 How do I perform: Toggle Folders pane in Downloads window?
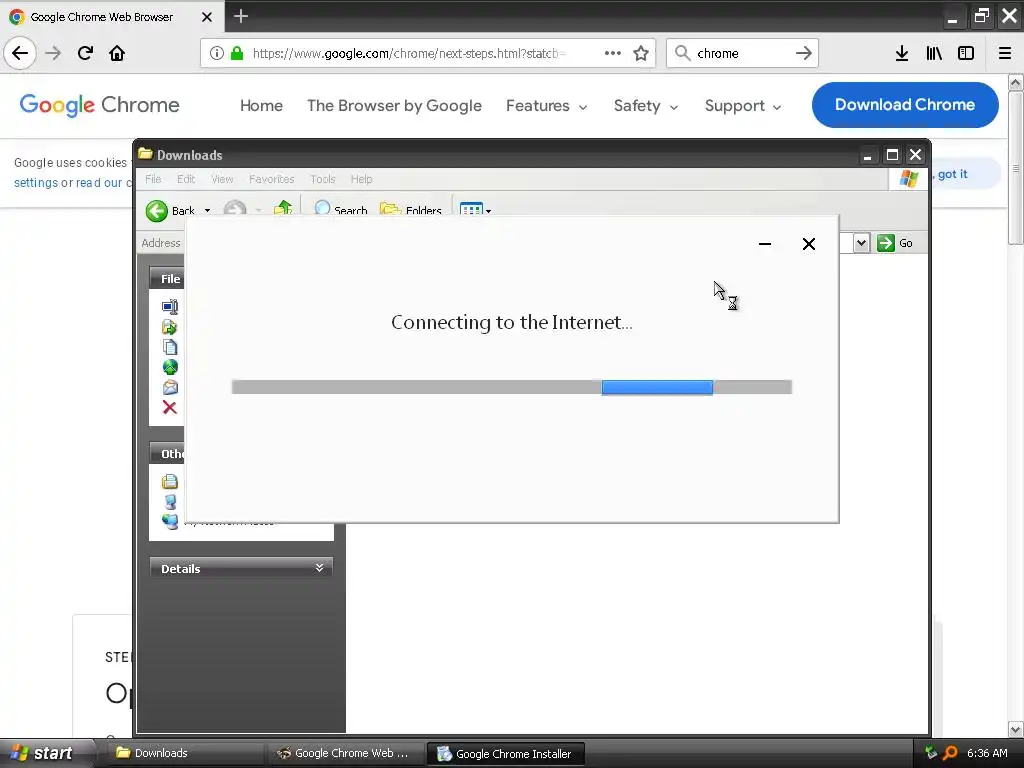click(x=411, y=209)
